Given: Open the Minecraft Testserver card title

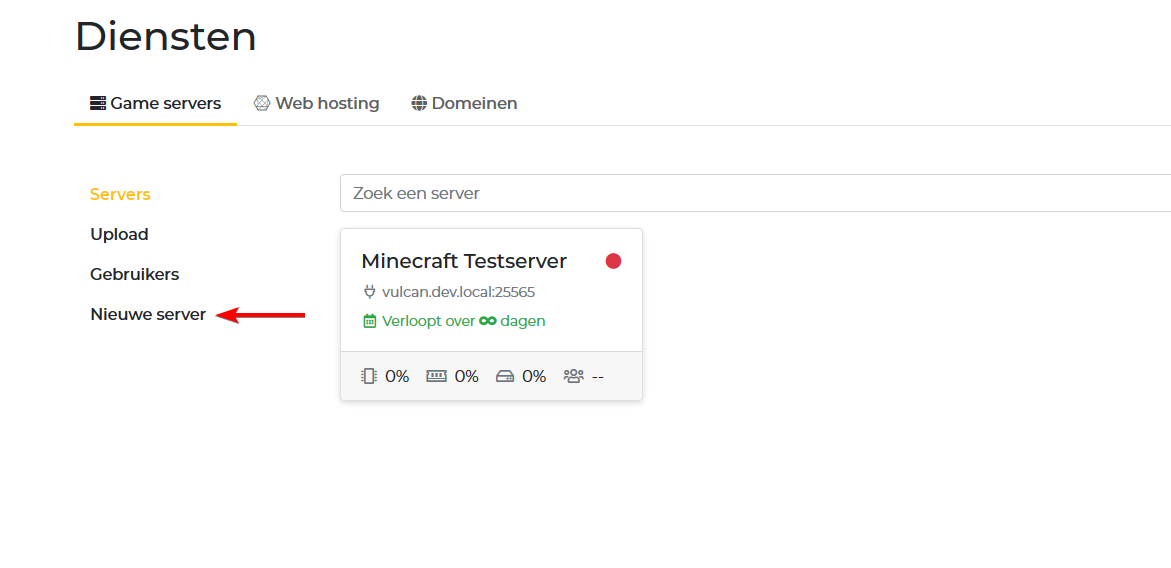Looking at the screenshot, I should (464, 261).
